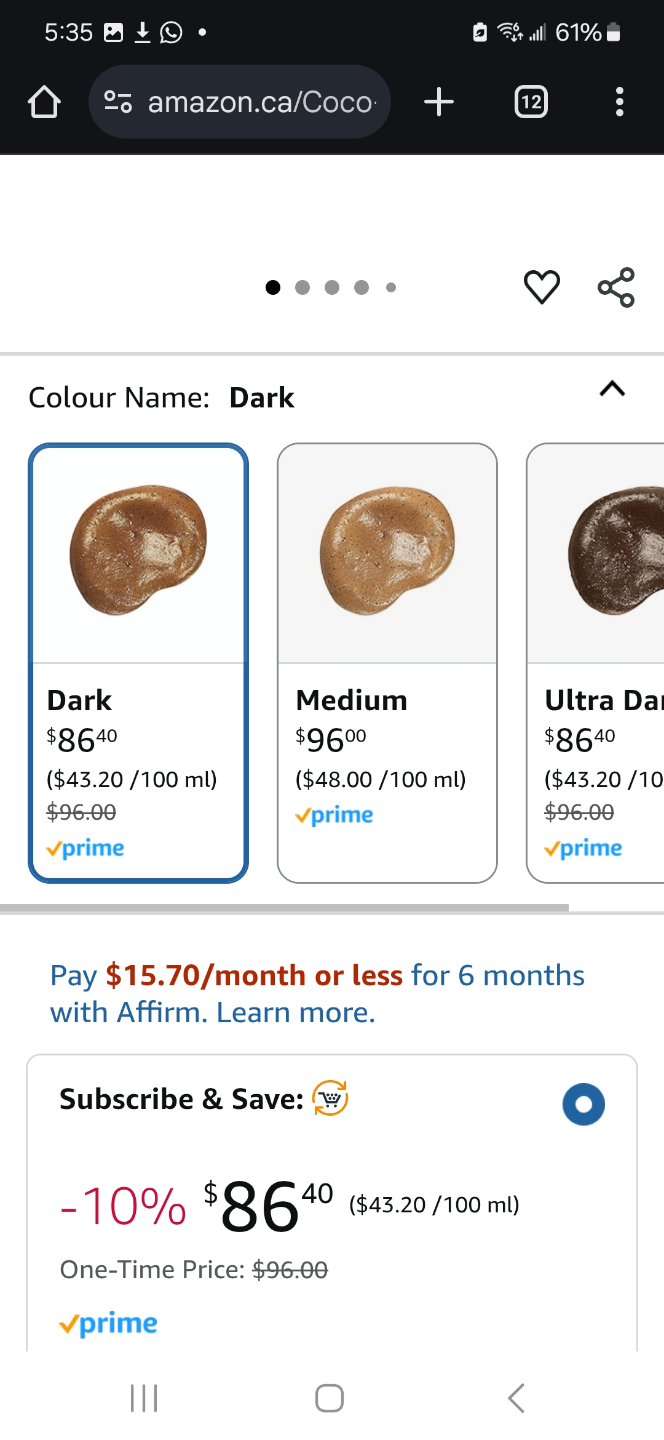Tap the site info icon in address bar

click(119, 102)
